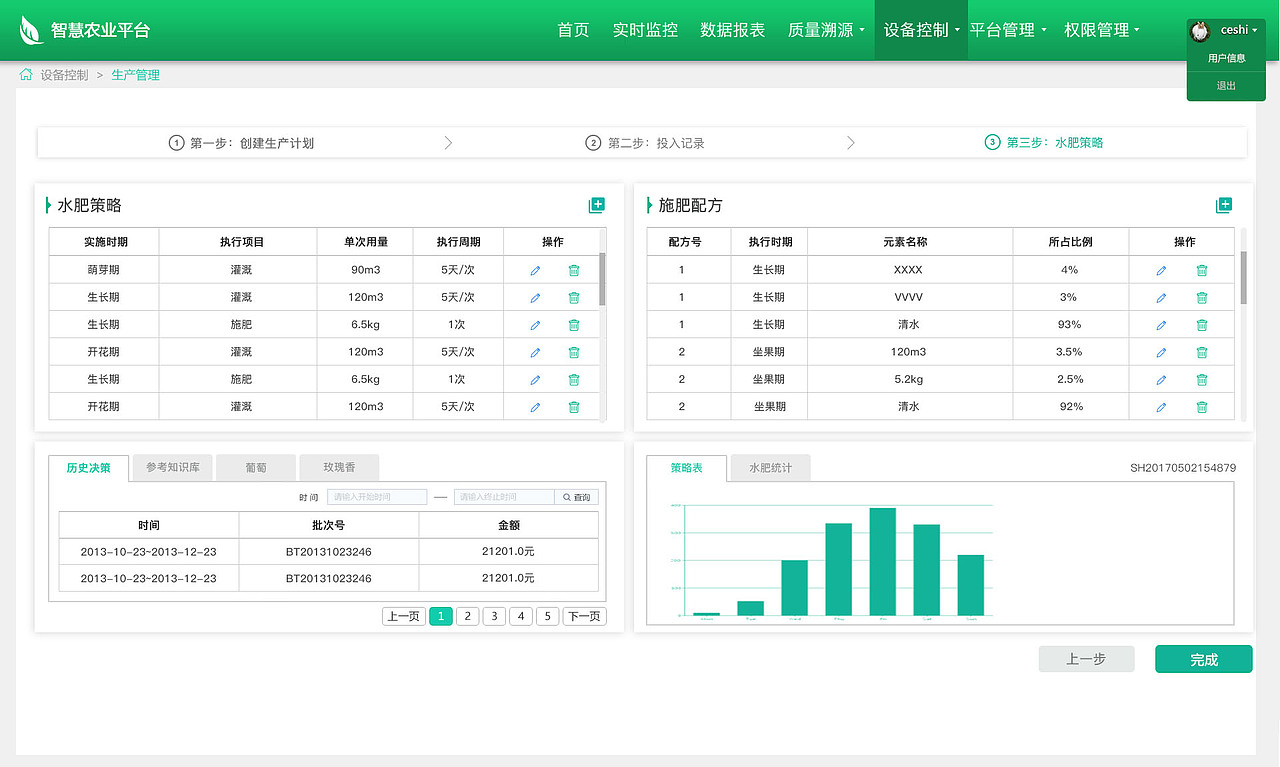
Task: Click the 水肥策略 table scrollbar thumb
Action: (x=602, y=278)
